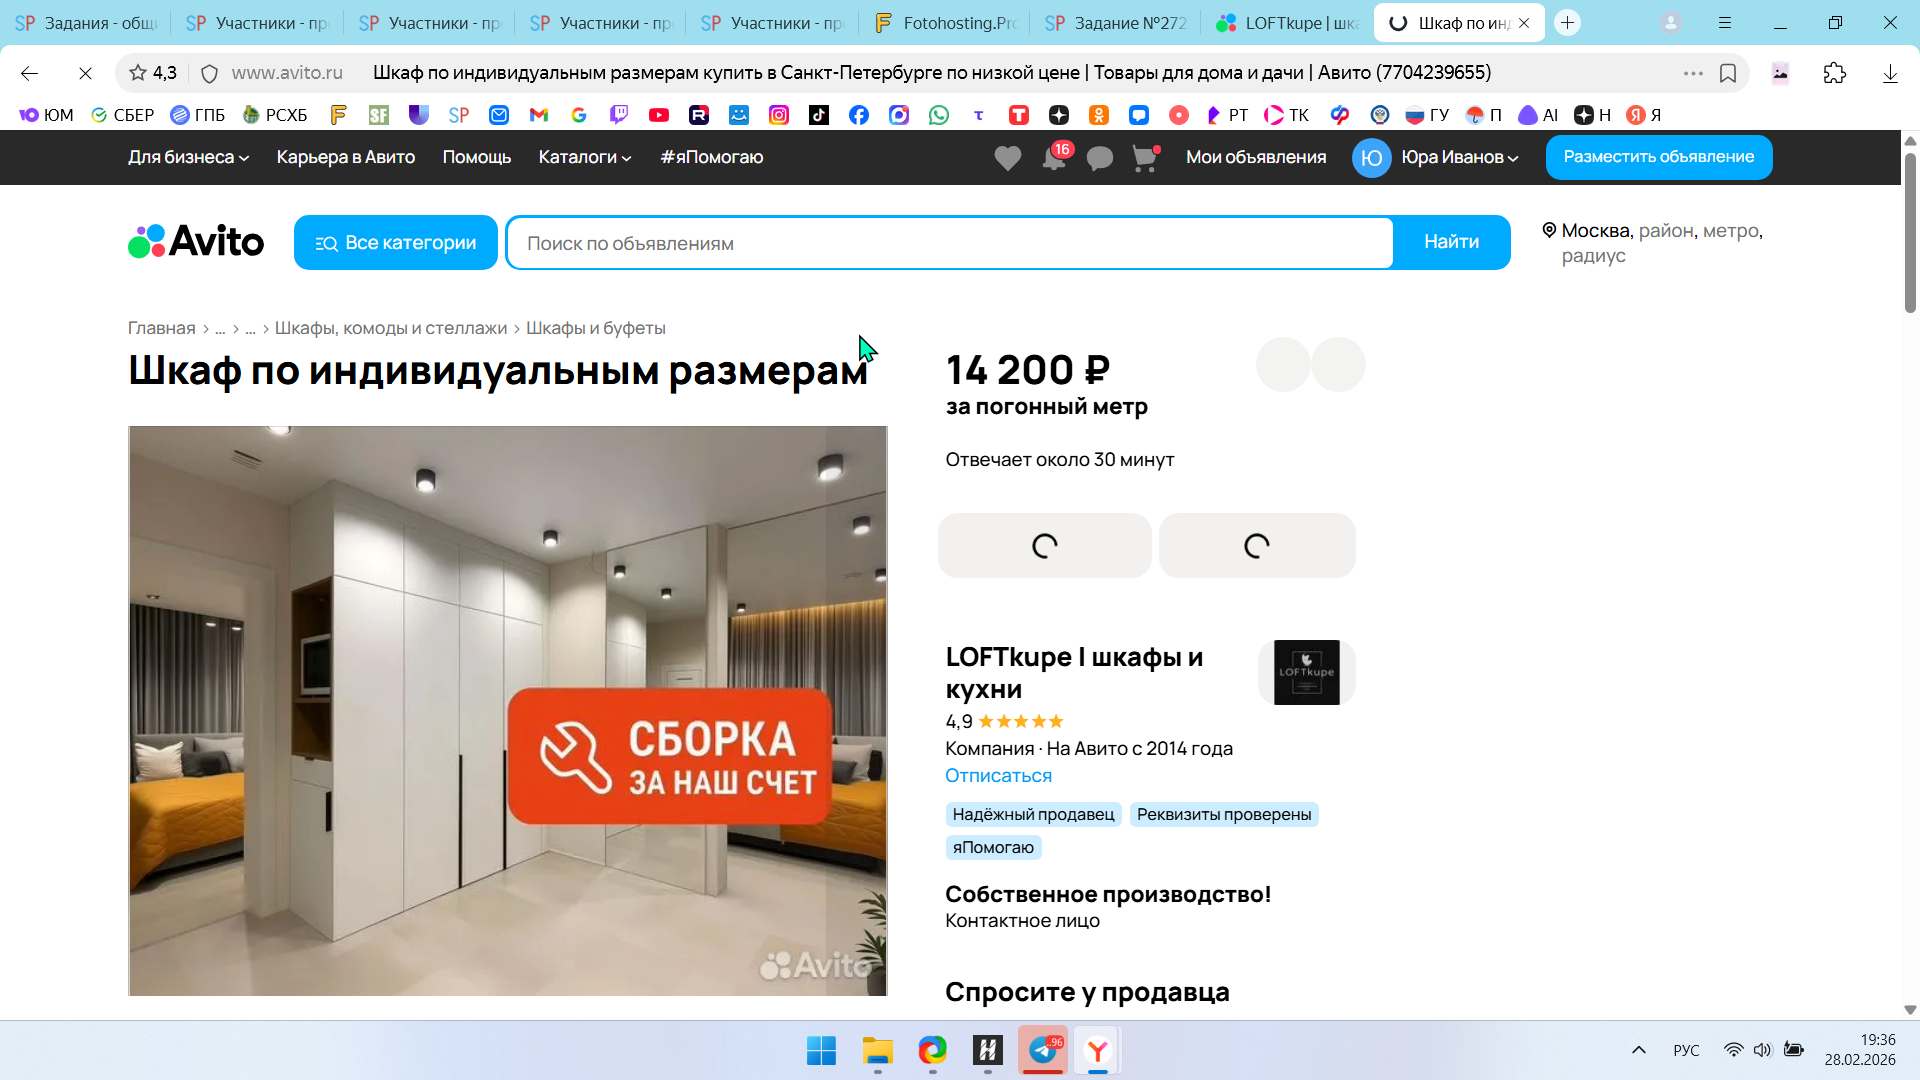
Task: Open the favorites heart icon in Avito header
Action: click(1007, 158)
